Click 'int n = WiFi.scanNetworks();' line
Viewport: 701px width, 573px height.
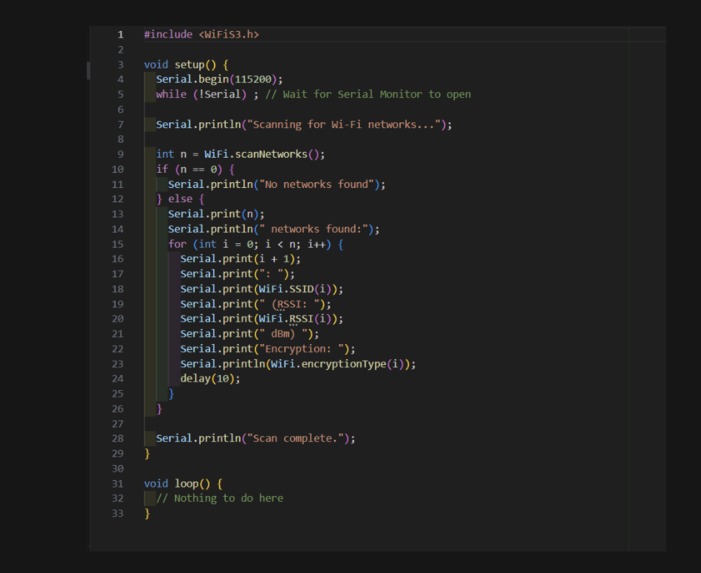click(241, 154)
